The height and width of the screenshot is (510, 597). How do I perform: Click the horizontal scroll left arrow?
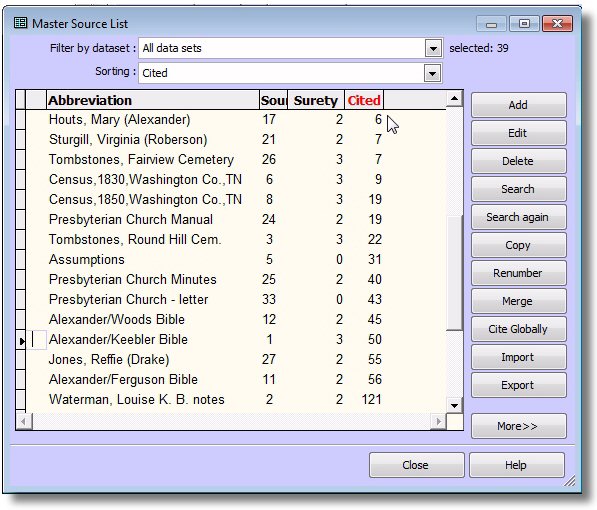click(x=24, y=421)
